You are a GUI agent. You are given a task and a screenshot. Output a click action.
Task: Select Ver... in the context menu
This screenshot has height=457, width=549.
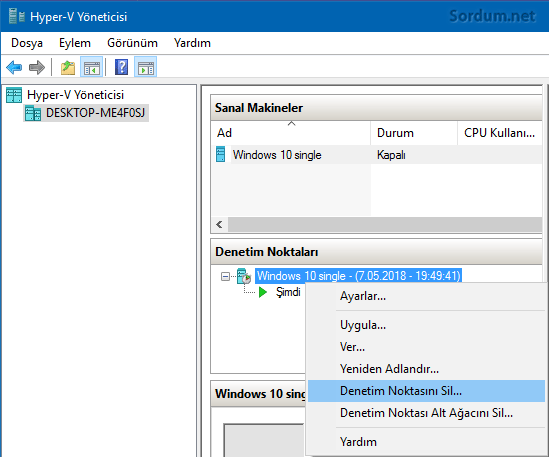click(426, 347)
